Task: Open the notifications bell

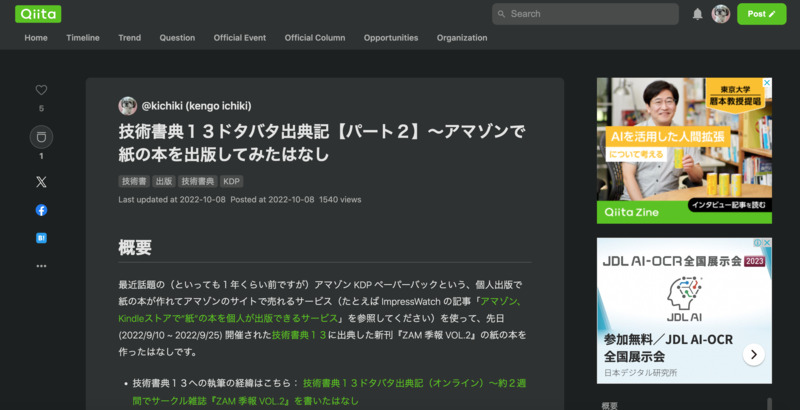Action: [697, 14]
